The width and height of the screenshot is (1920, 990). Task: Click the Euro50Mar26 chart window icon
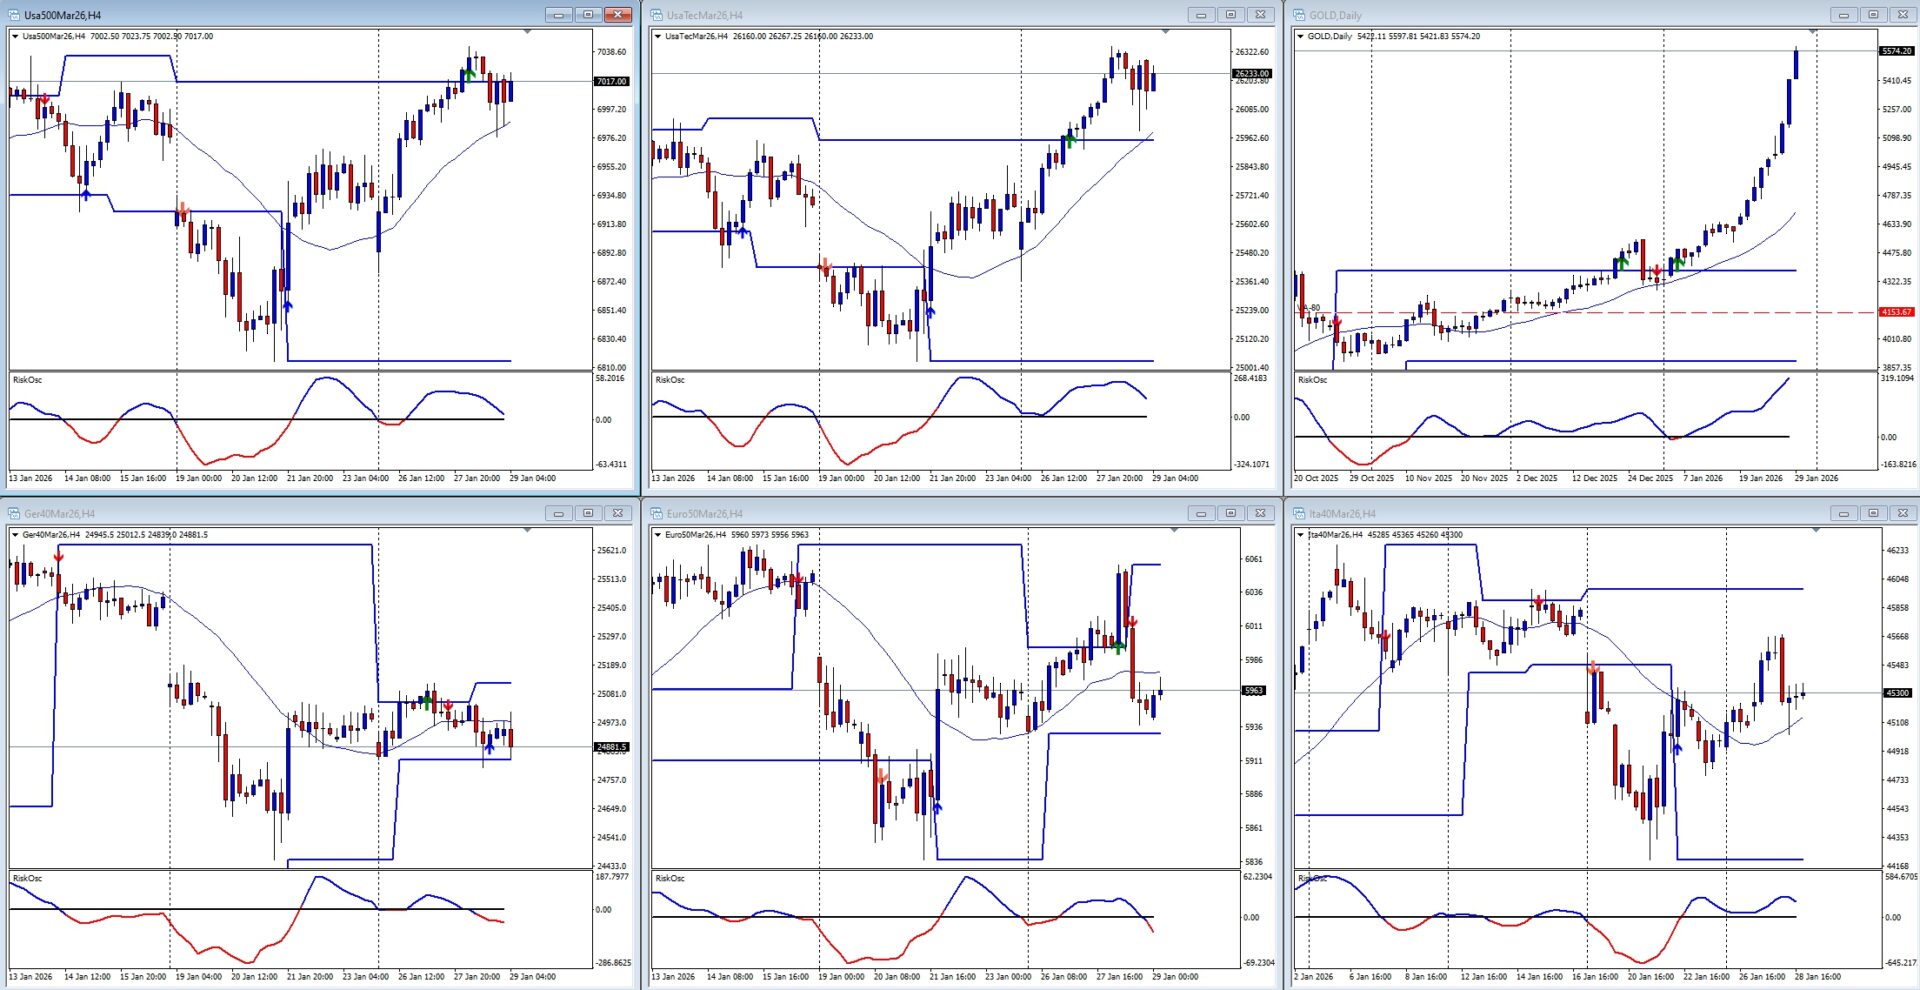coord(657,514)
